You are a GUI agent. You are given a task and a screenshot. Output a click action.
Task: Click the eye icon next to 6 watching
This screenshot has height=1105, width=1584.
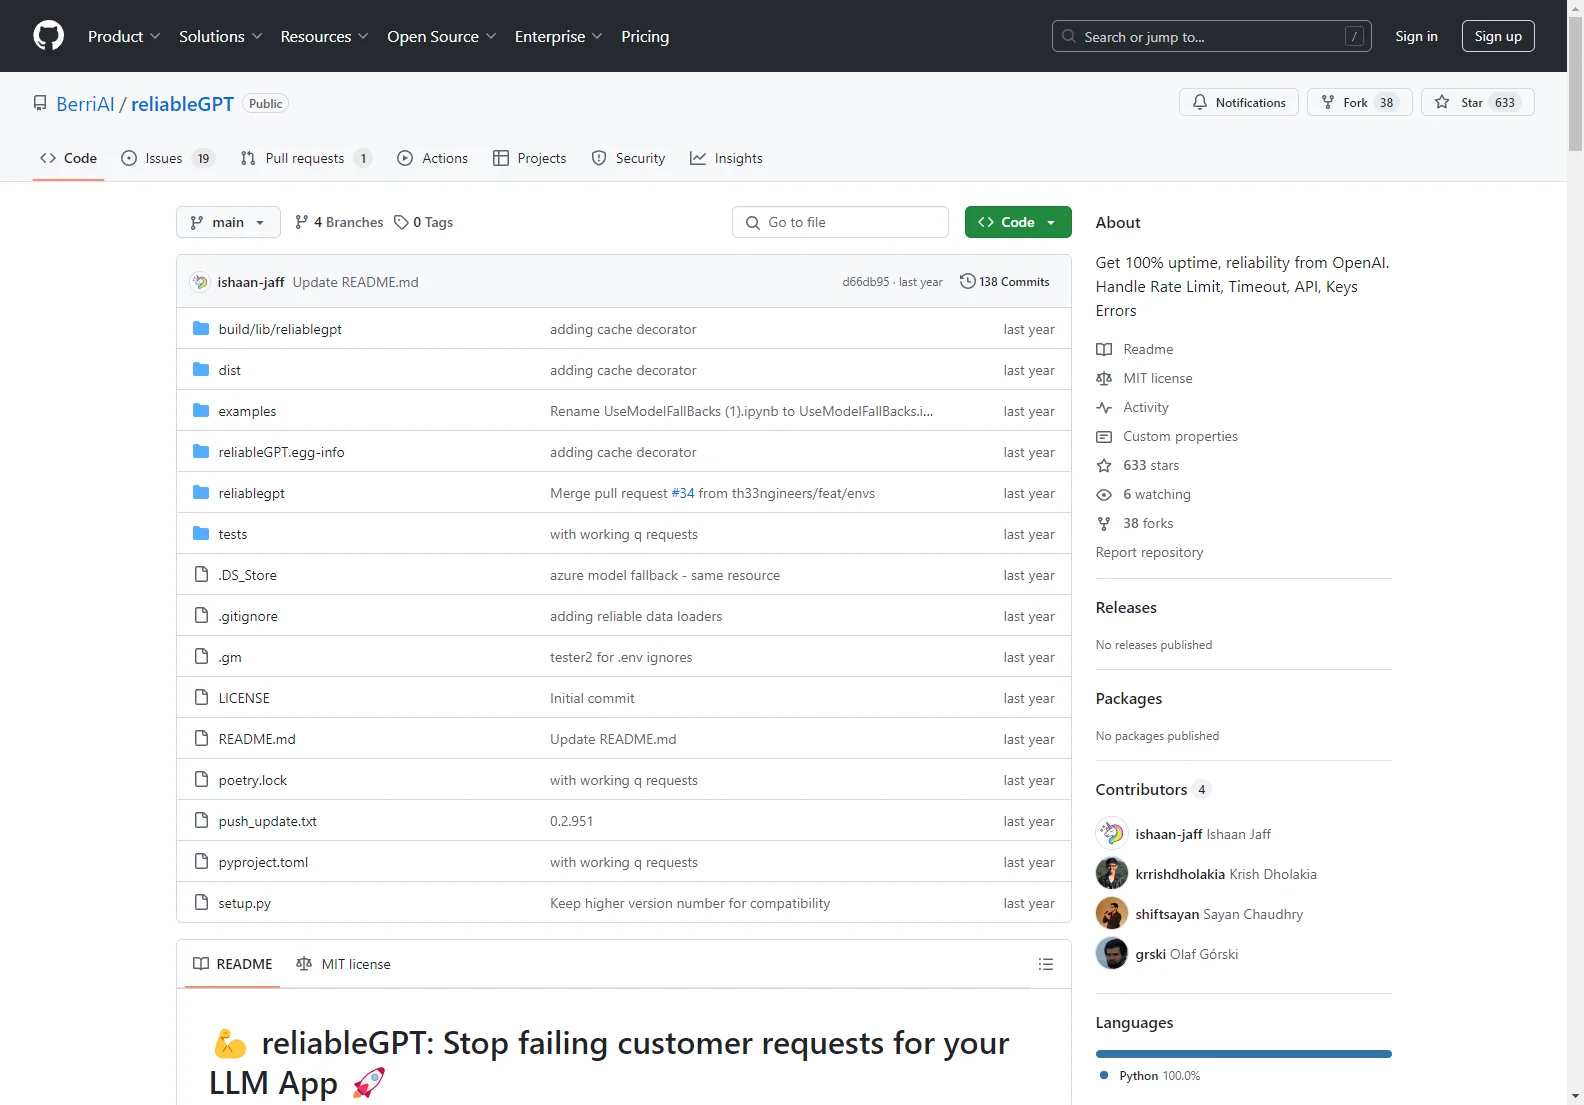tap(1104, 494)
